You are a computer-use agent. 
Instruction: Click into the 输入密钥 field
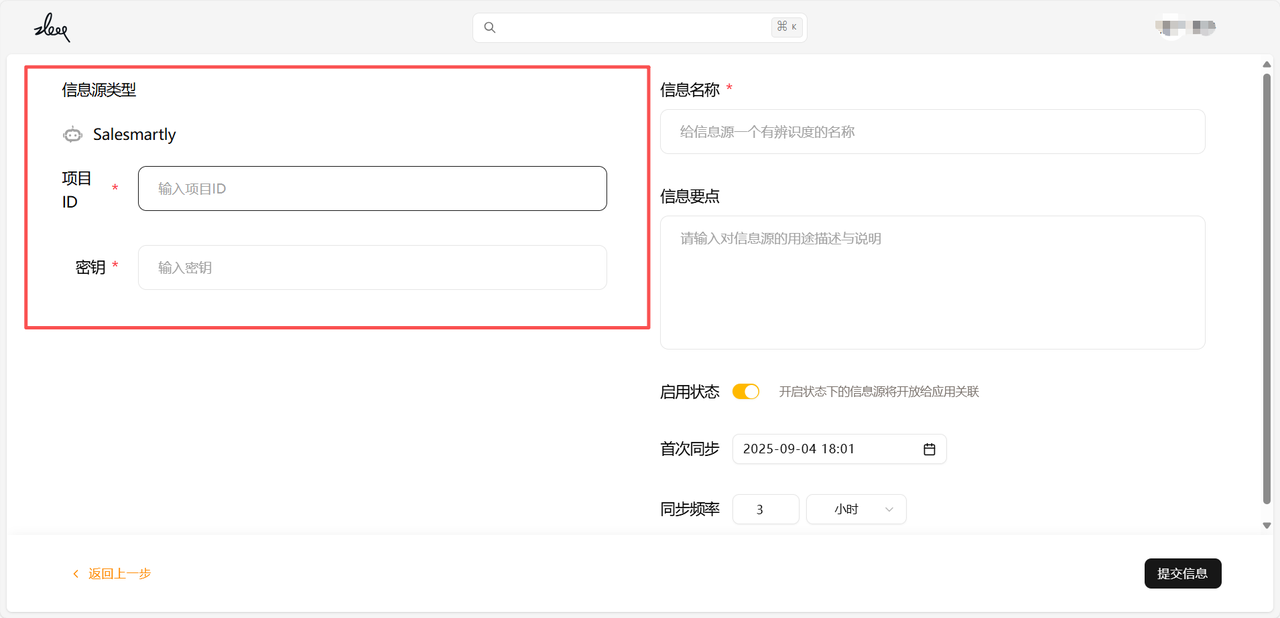(372, 267)
